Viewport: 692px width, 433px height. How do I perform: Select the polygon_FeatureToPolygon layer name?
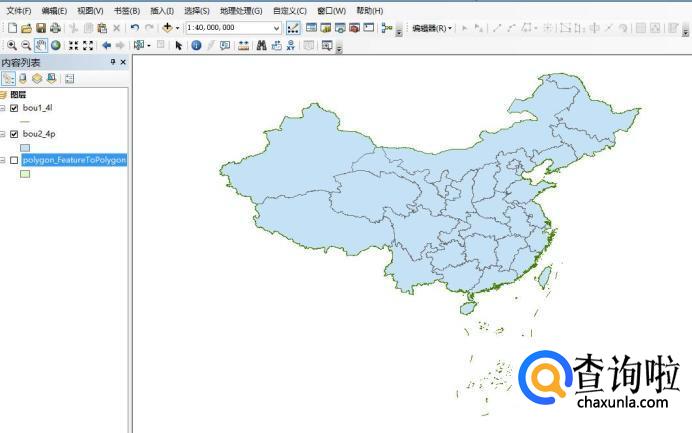75,160
